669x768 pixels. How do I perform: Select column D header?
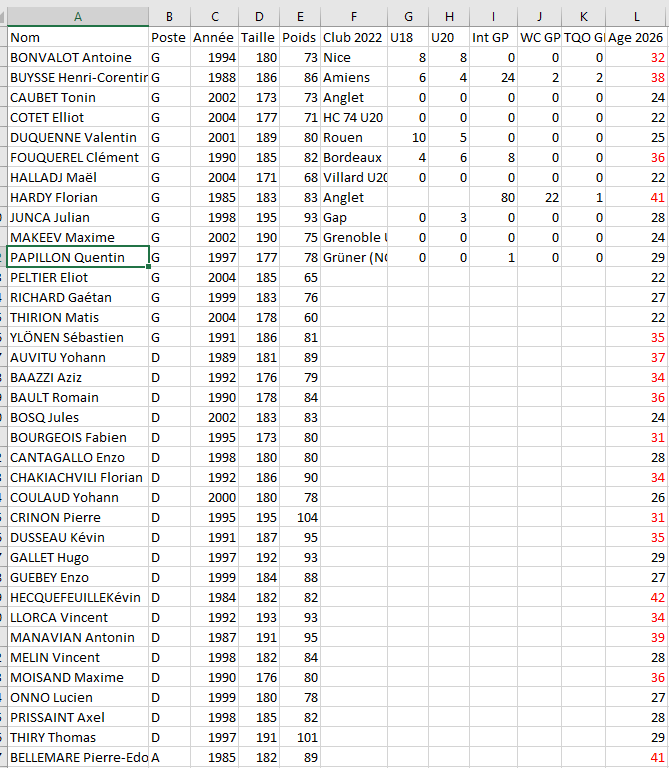point(259,17)
